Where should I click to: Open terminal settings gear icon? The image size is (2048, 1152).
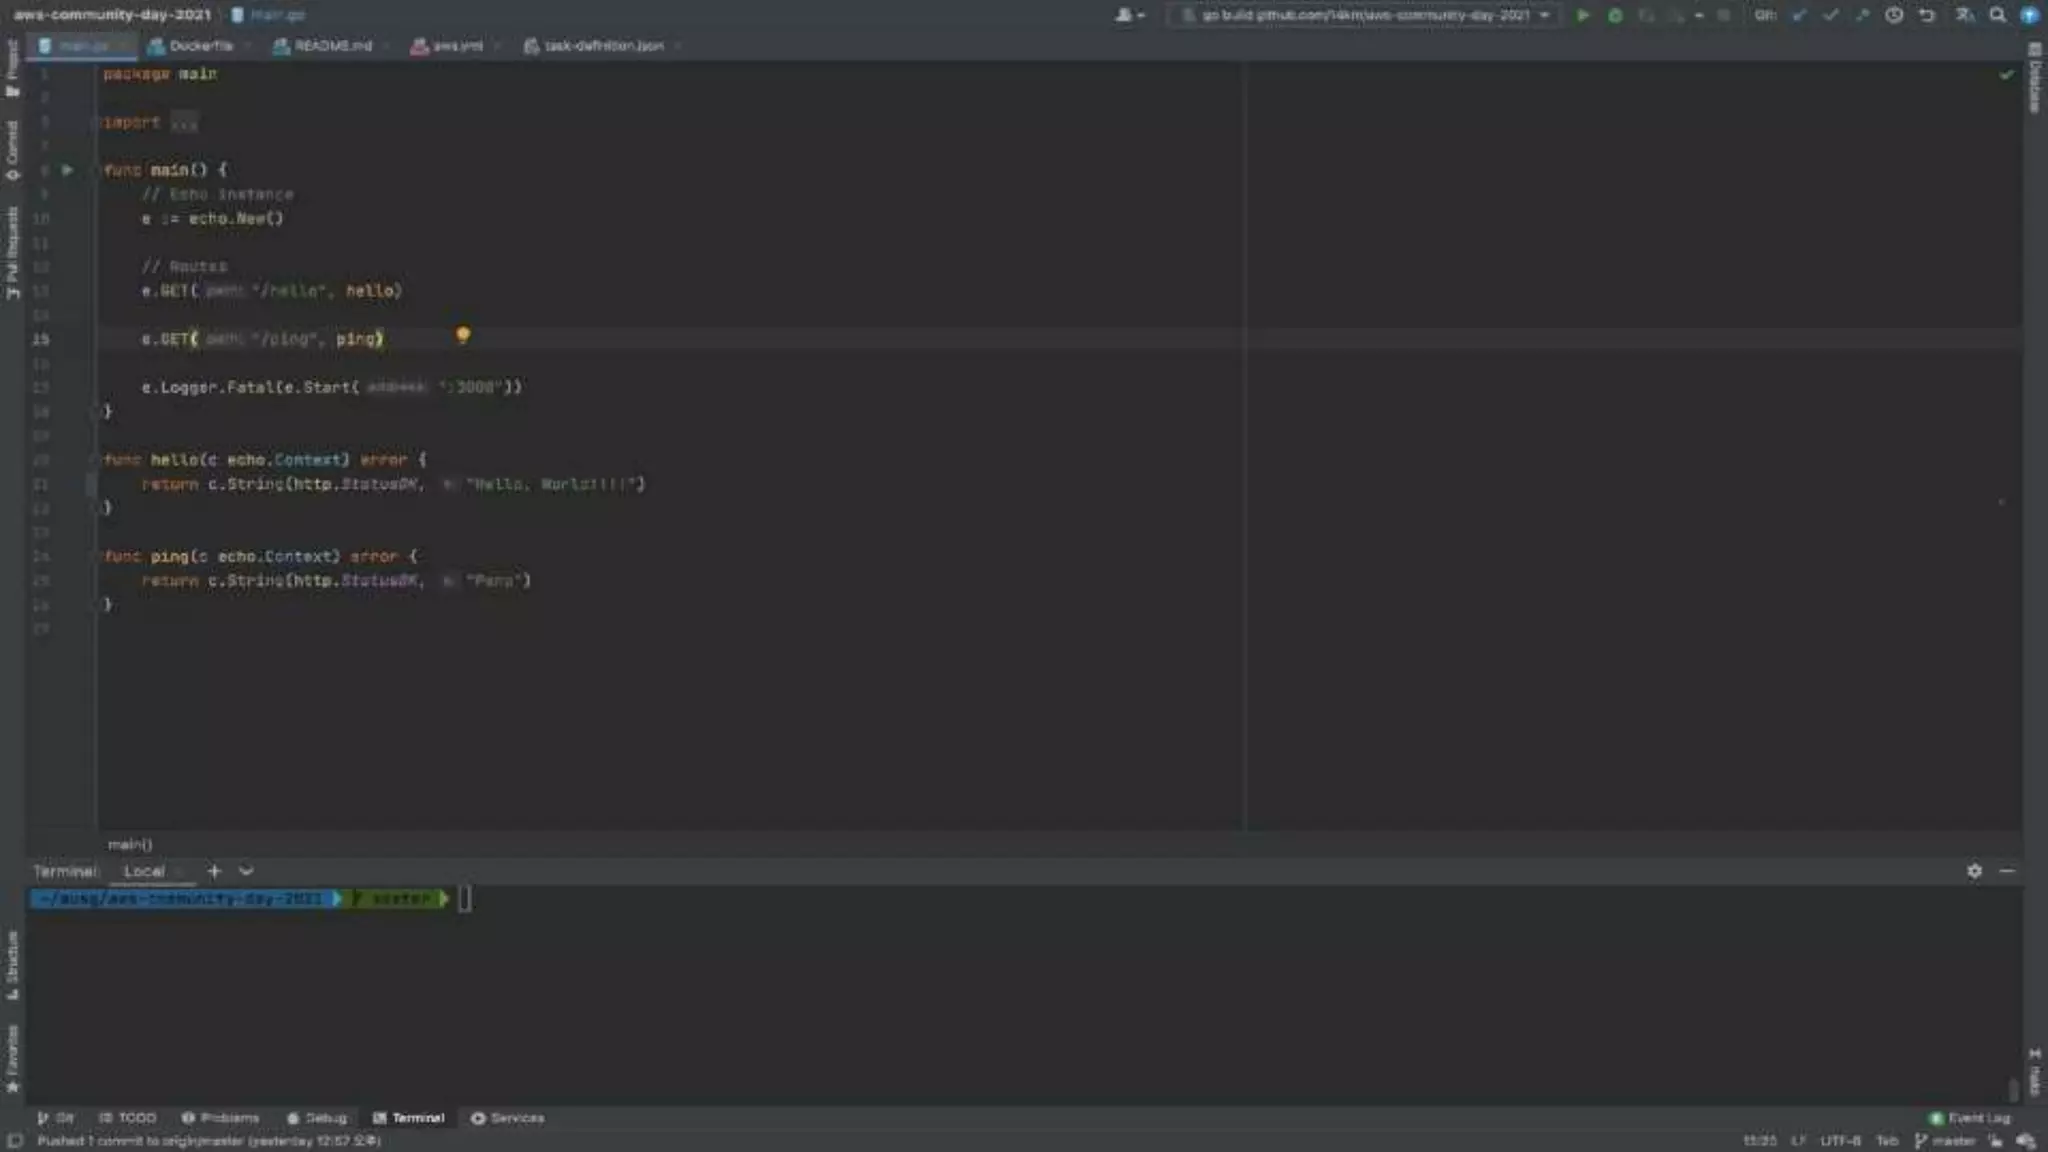1974,871
